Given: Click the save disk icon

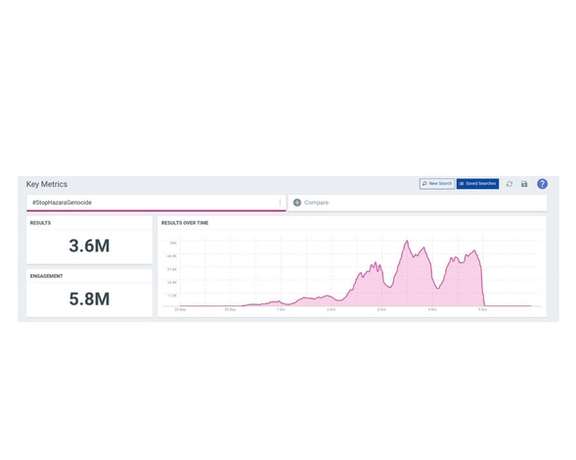Looking at the screenshot, I should coord(524,184).
